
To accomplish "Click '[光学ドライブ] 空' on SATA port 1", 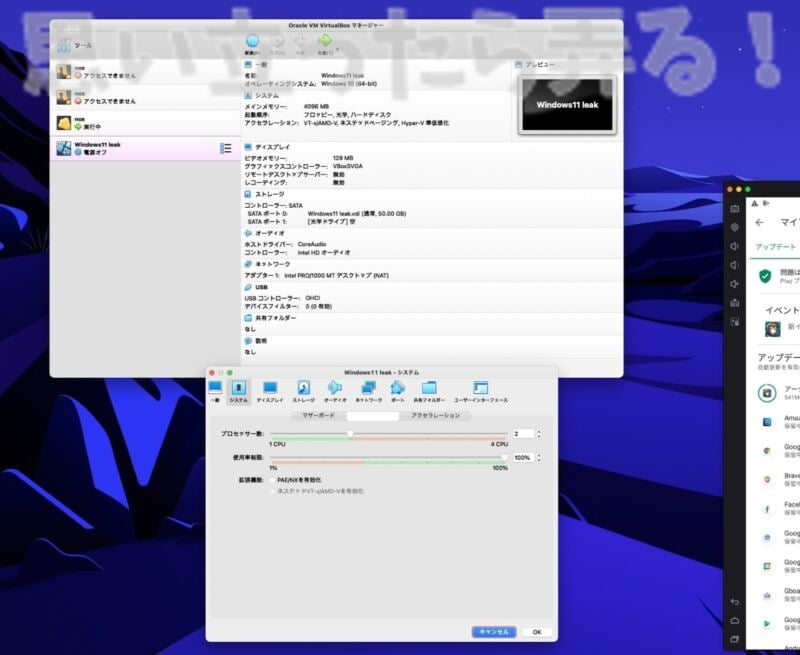I will coord(331,222).
